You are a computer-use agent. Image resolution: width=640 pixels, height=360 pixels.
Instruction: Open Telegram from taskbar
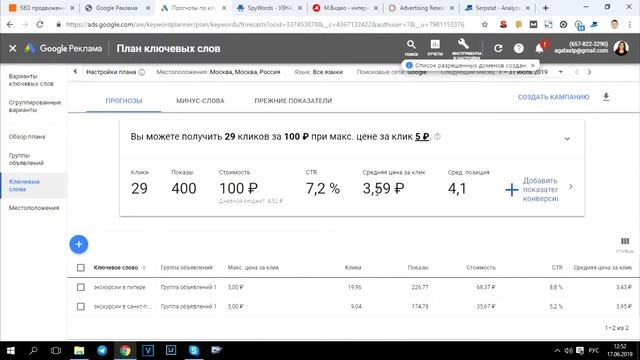[x=102, y=351]
